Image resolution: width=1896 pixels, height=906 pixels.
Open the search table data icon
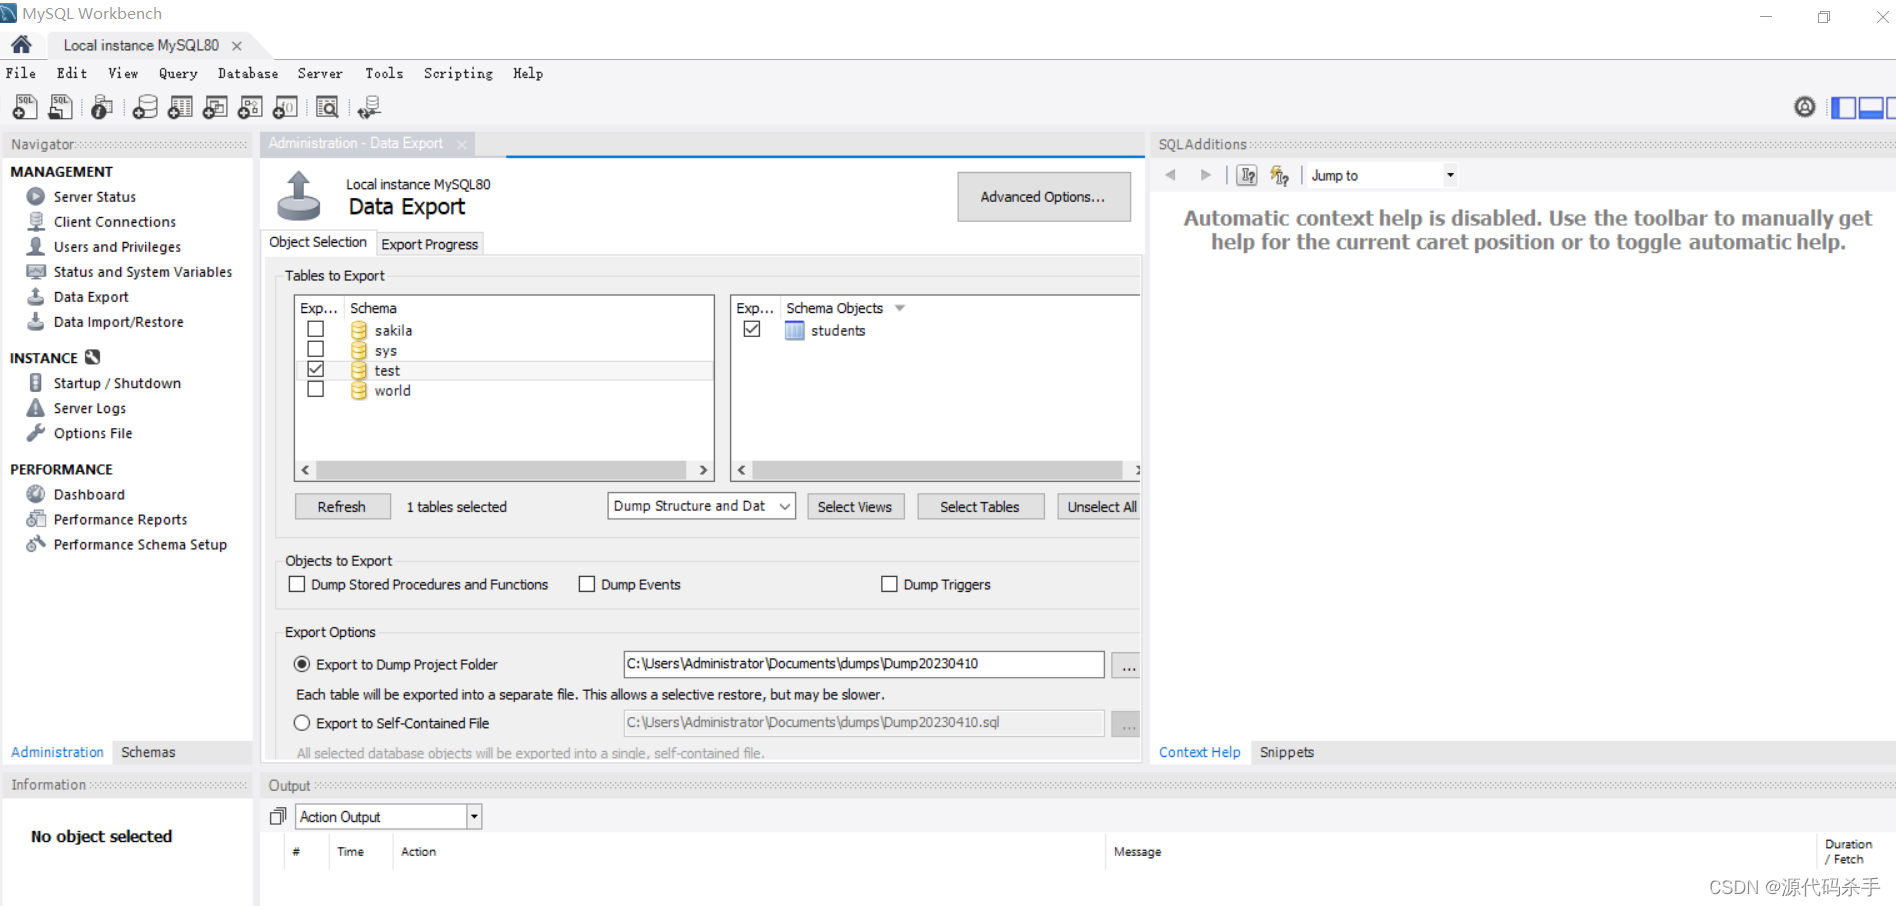pos(327,107)
